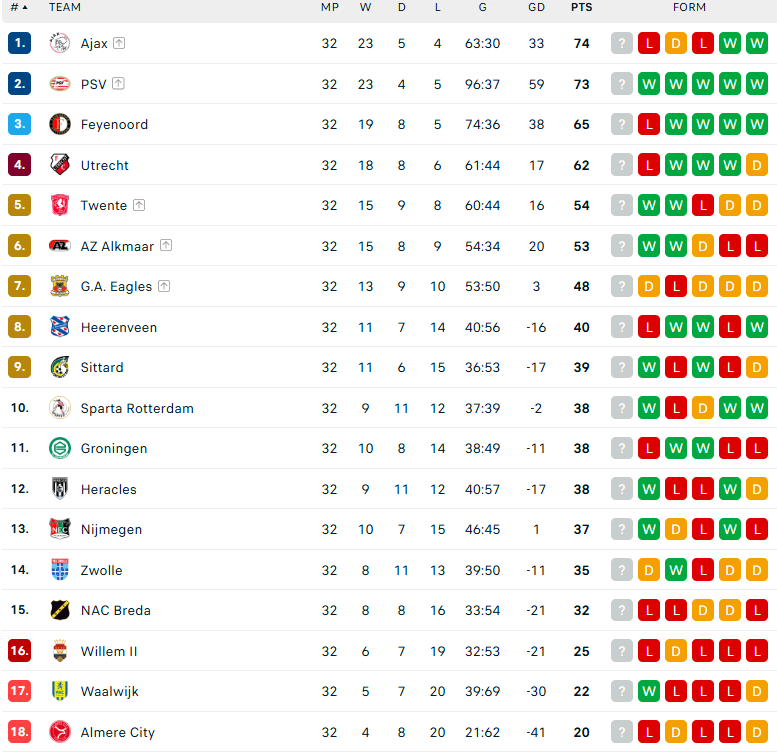Image resolution: width=777 pixels, height=754 pixels.
Task: Open the Heerenveen team name link
Action: [119, 327]
